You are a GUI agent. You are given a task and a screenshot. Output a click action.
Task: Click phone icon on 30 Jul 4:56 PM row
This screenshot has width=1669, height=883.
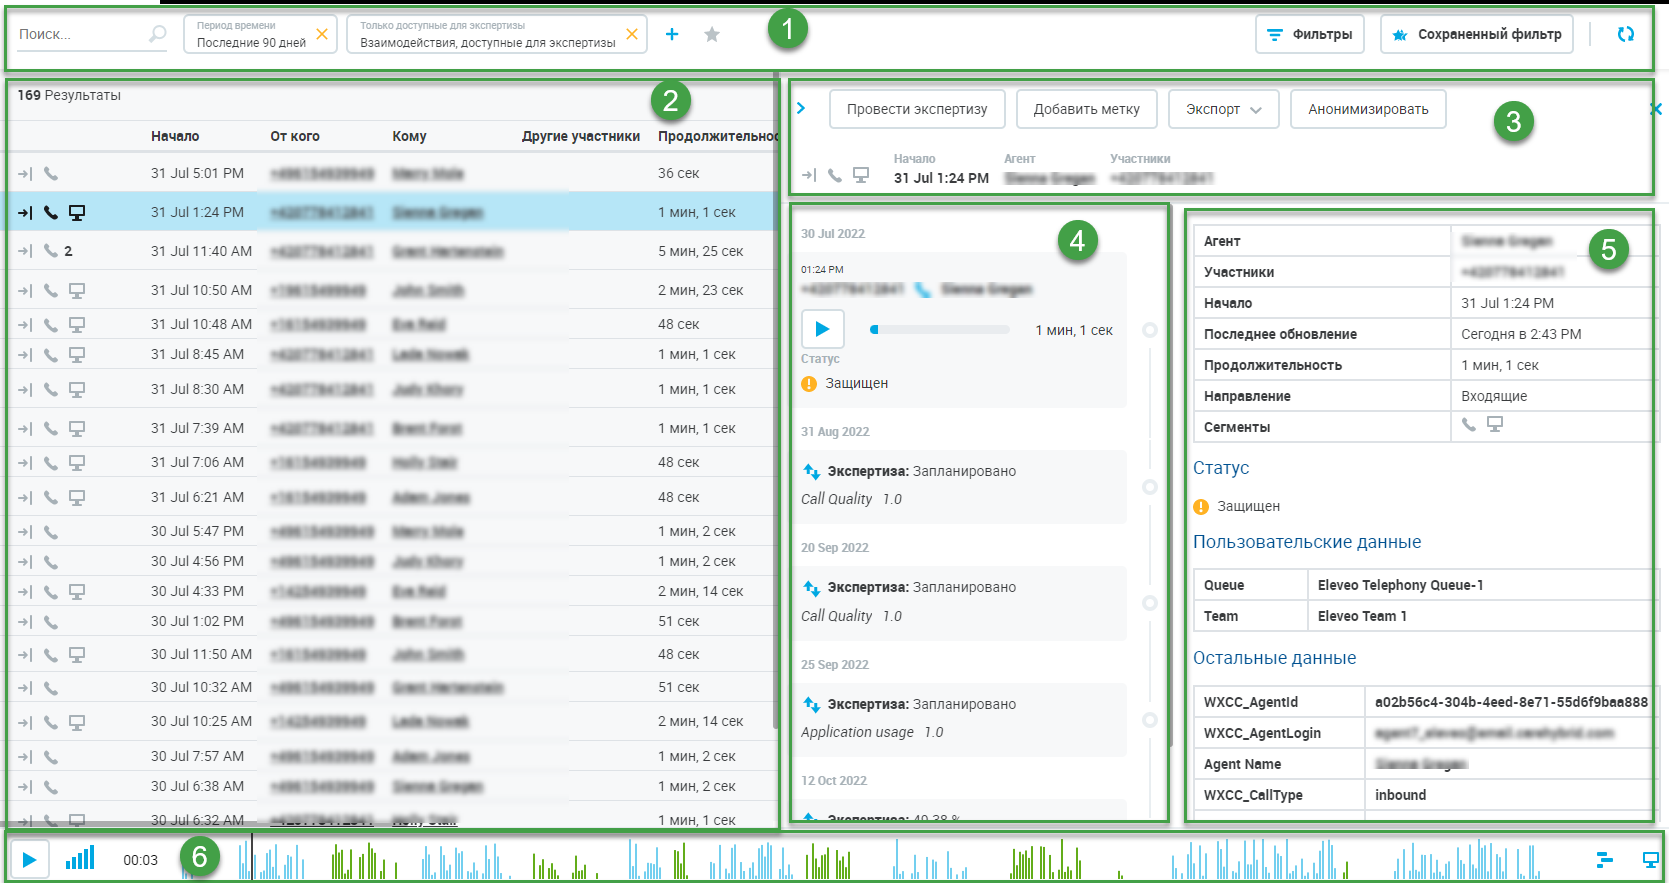(x=51, y=561)
